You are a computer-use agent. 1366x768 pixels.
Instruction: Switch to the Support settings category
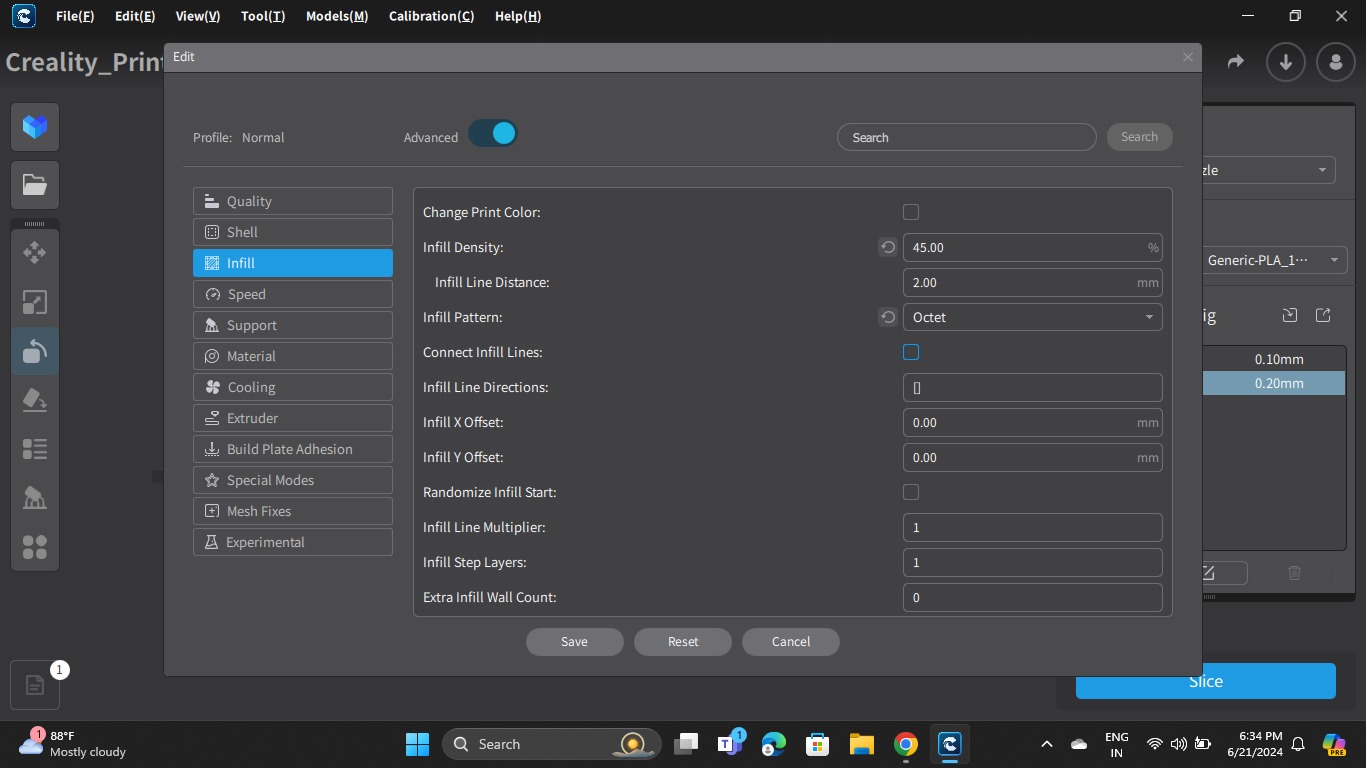coord(293,325)
